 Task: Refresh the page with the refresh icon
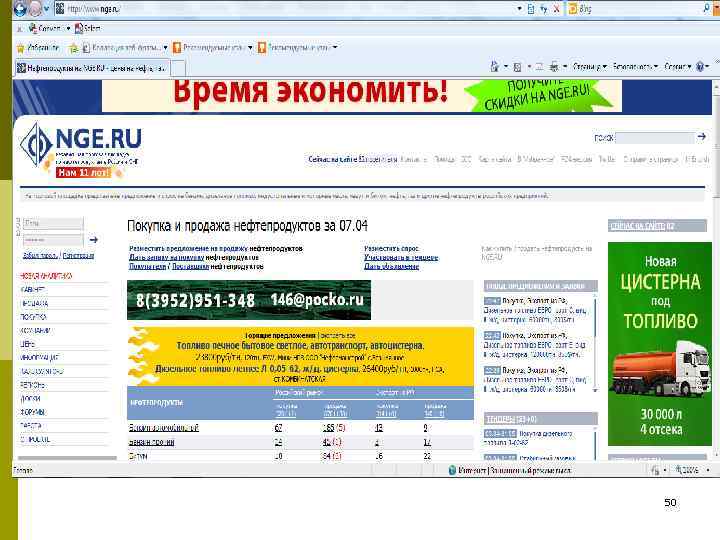coord(544,8)
